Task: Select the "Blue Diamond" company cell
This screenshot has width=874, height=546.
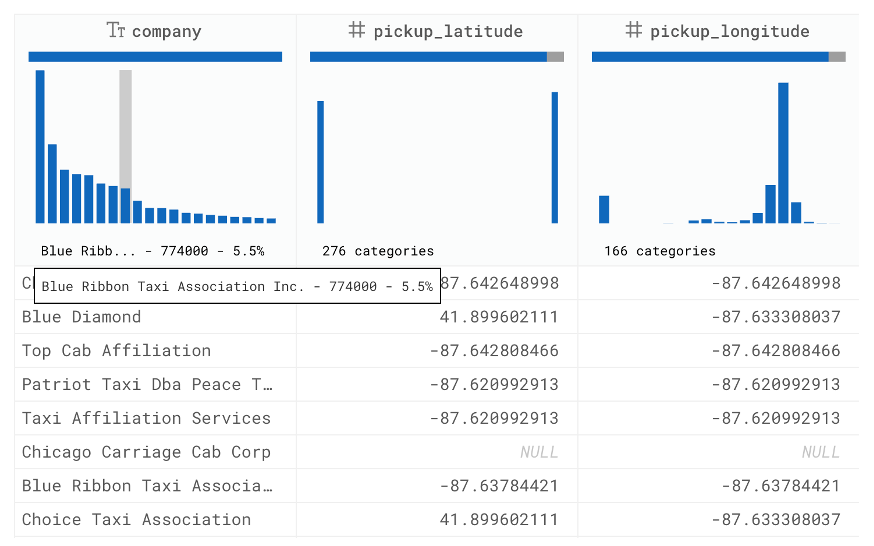Action: tap(82, 317)
